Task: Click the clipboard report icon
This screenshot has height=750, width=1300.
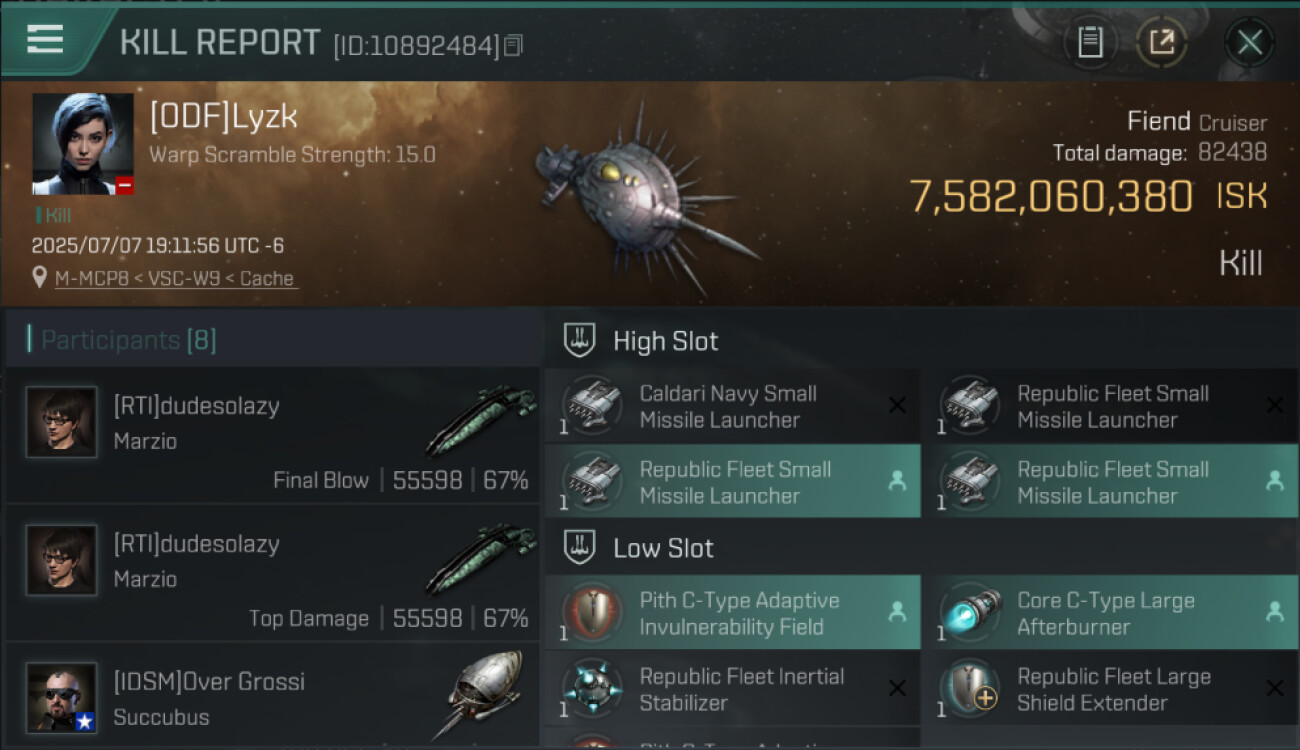Action: click(1090, 42)
